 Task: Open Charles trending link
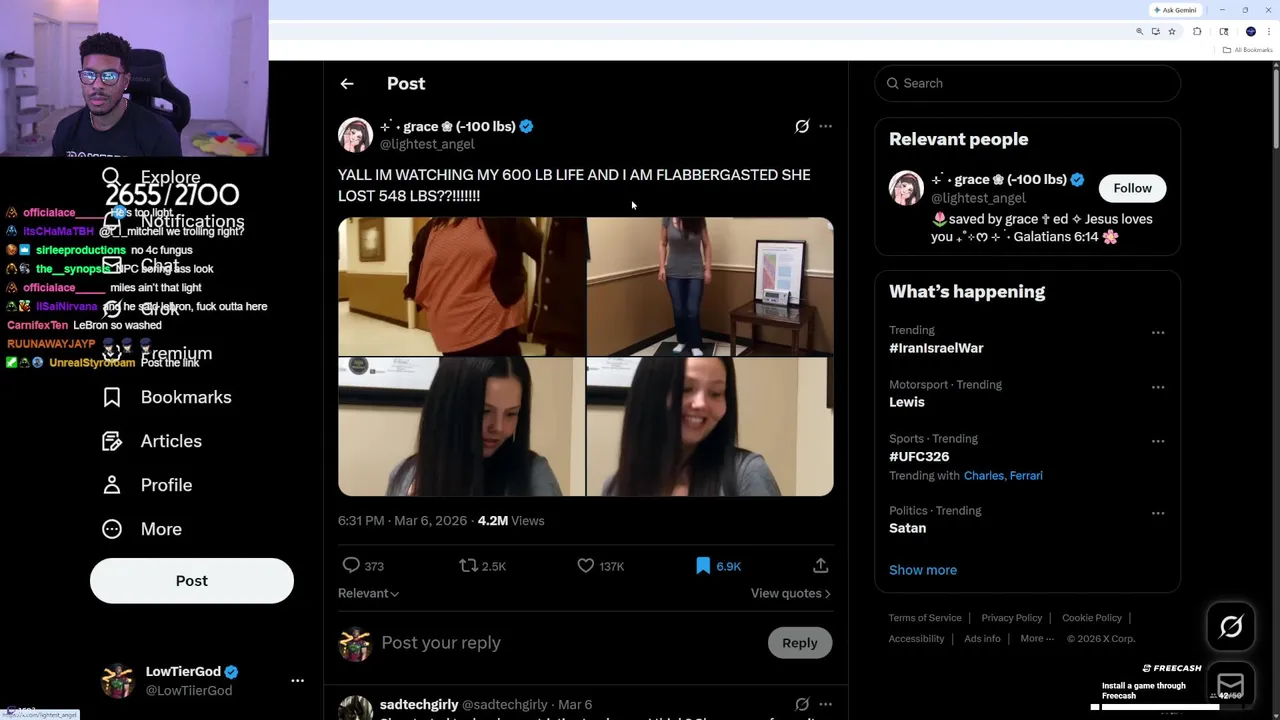pos(983,476)
